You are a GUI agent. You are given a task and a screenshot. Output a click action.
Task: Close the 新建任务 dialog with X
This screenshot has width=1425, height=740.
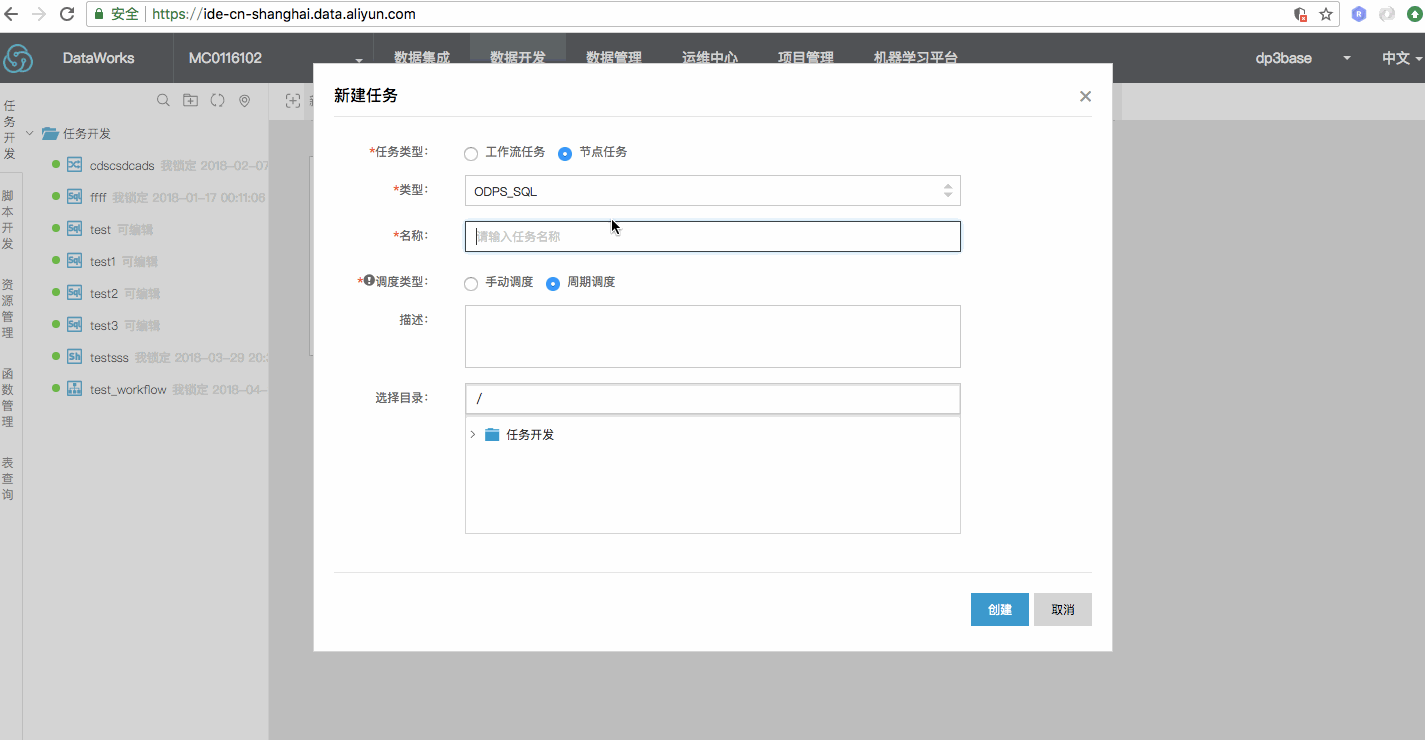(1085, 96)
